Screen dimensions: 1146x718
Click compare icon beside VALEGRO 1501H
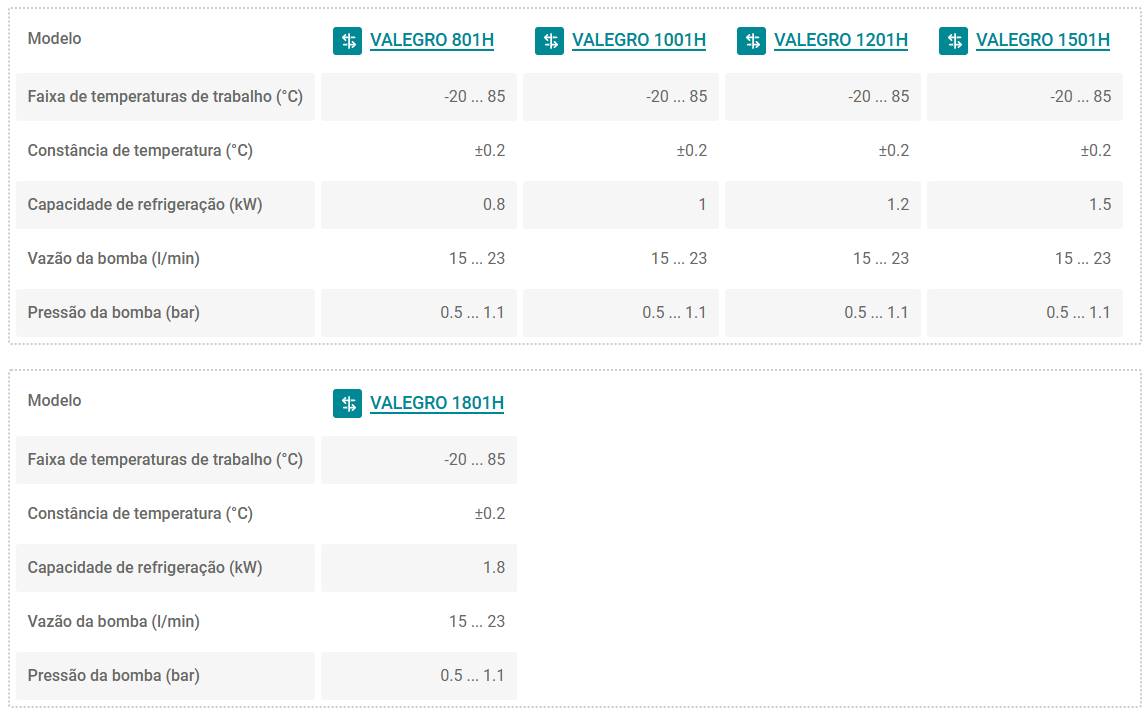(953, 41)
